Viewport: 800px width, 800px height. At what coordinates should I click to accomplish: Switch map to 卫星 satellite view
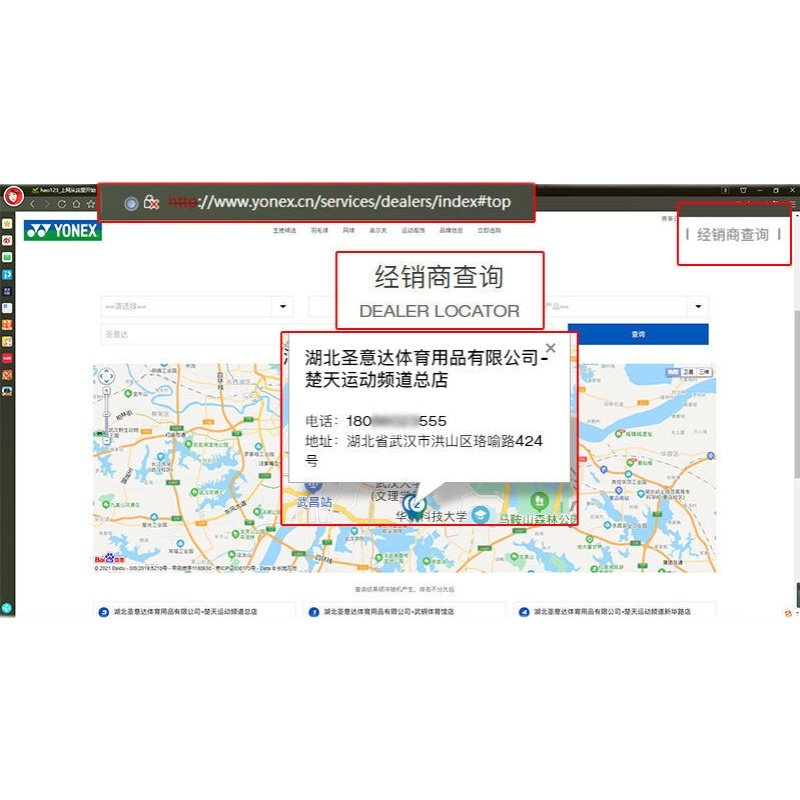point(688,372)
